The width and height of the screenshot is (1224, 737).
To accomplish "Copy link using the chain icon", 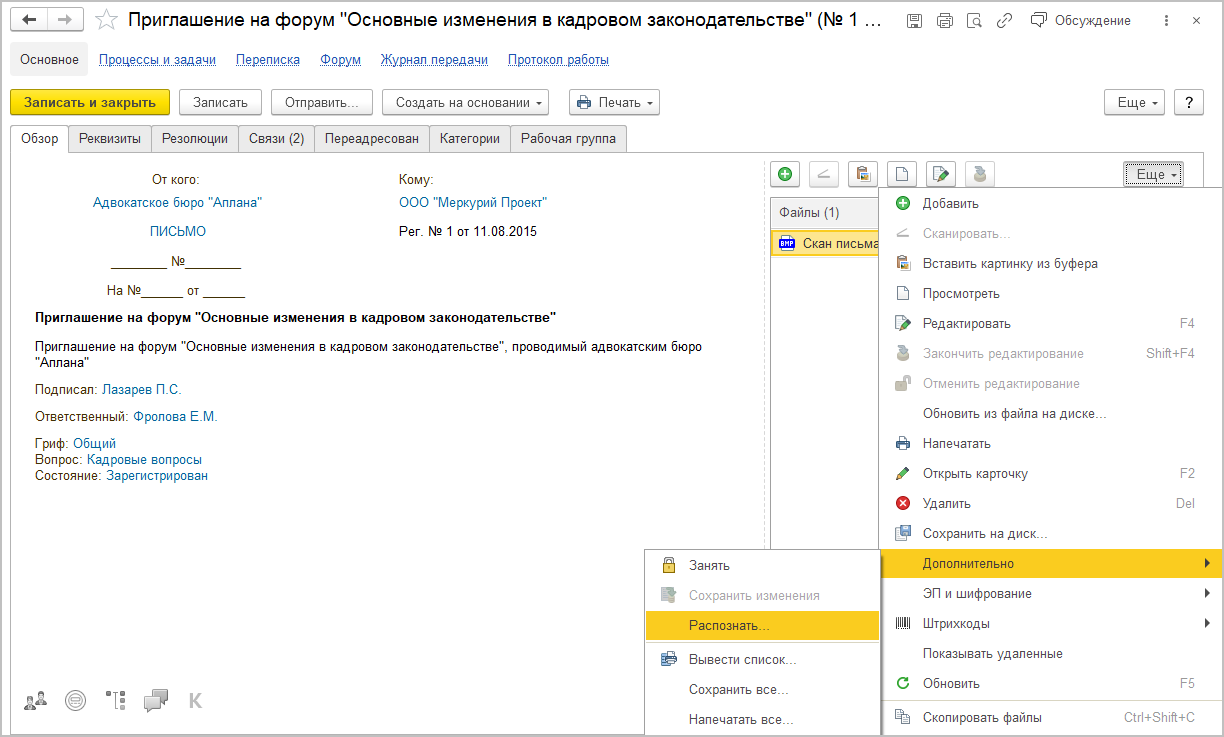I will [x=1005, y=21].
